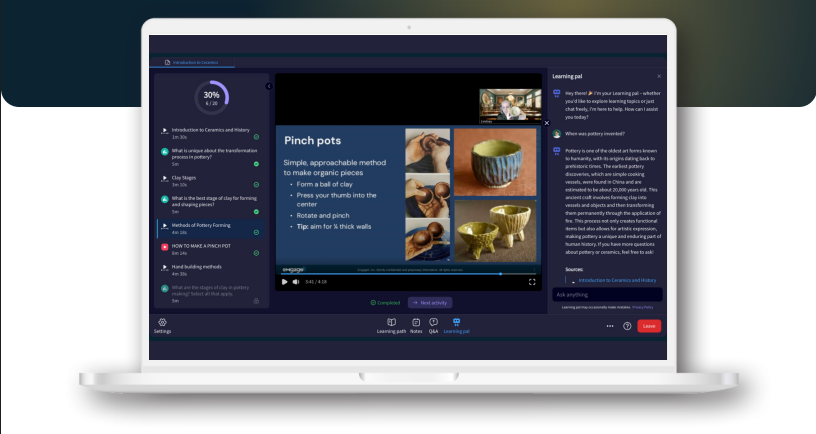816x434 pixels.
Task: Play the video
Action: 284,282
